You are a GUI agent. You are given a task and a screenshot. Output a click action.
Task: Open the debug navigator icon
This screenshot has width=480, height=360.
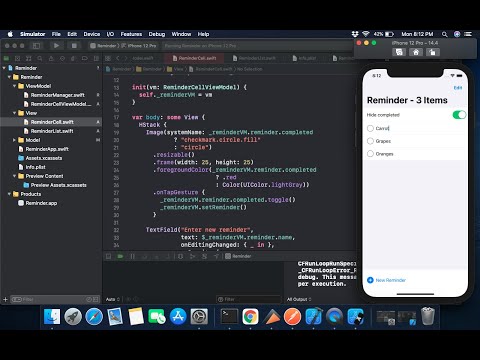74,58
